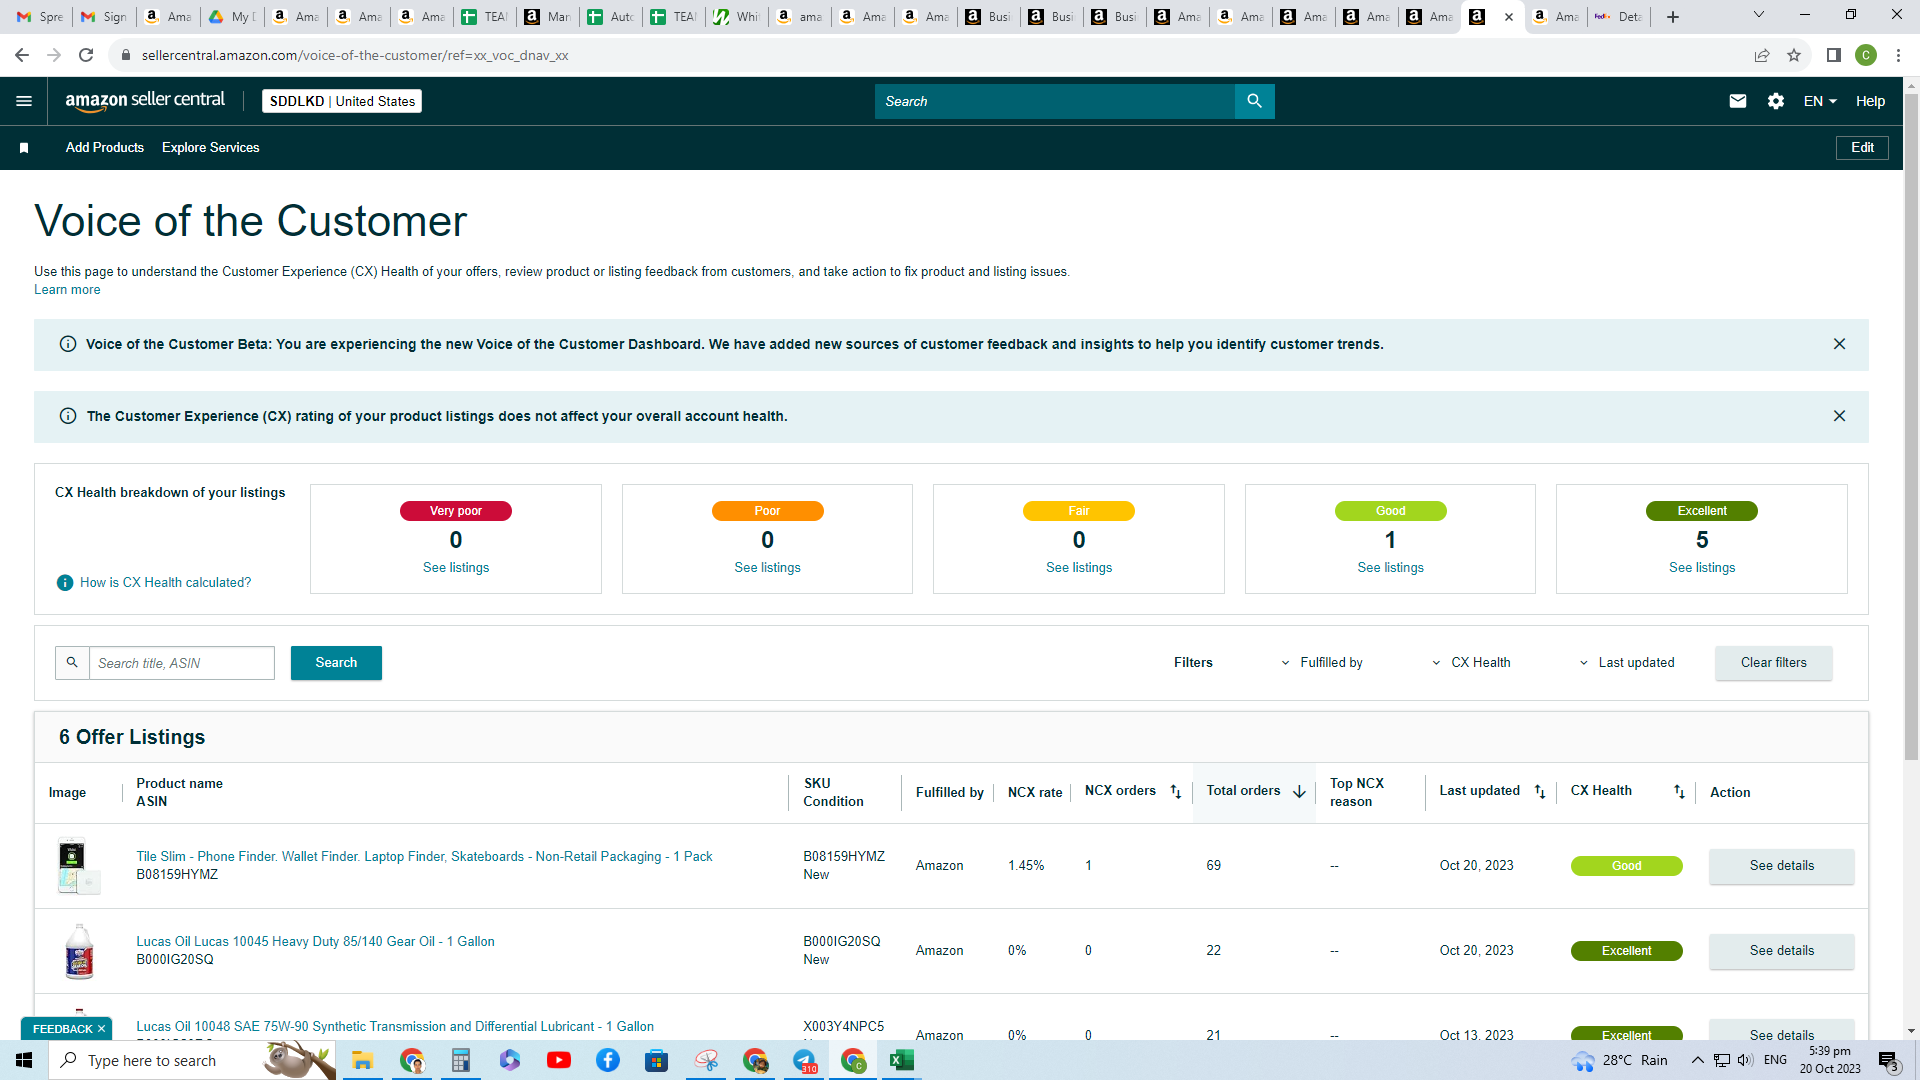The width and height of the screenshot is (1920, 1080).
Task: Open the CX Health filter dropdown
Action: tap(1471, 663)
